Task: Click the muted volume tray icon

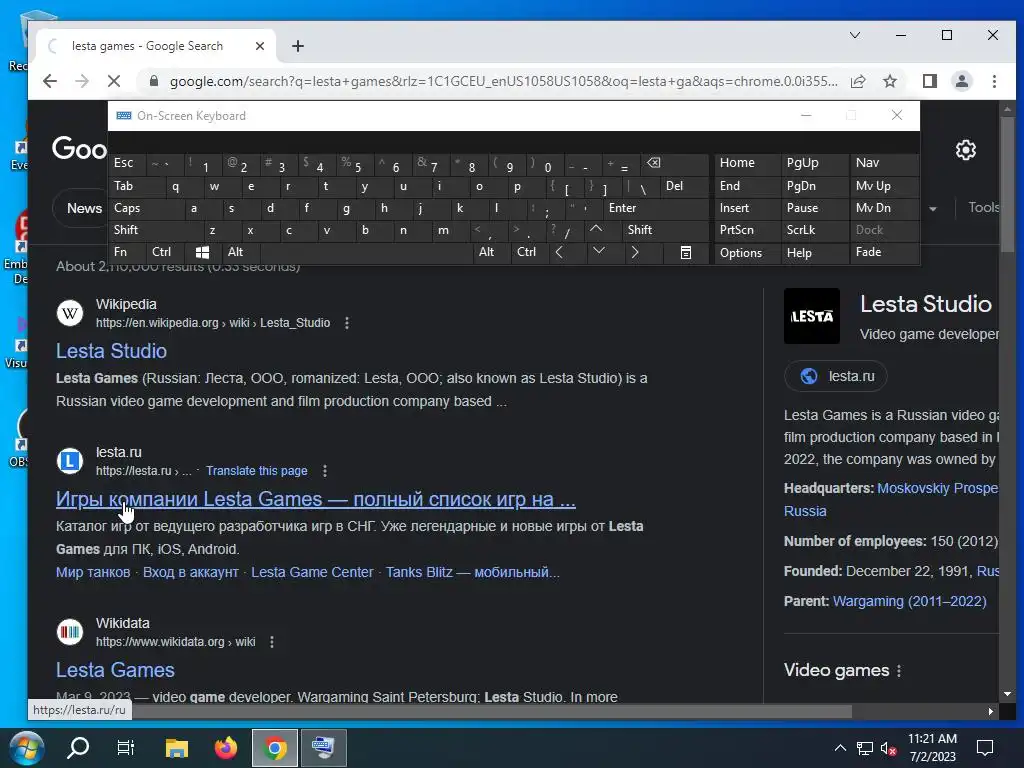Action: point(888,748)
